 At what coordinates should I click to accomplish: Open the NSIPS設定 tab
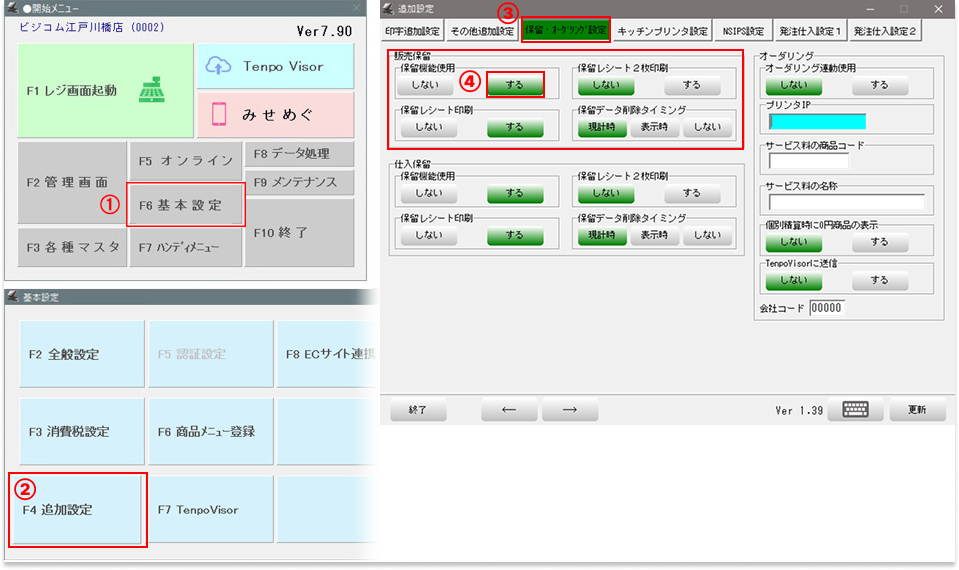tap(743, 31)
